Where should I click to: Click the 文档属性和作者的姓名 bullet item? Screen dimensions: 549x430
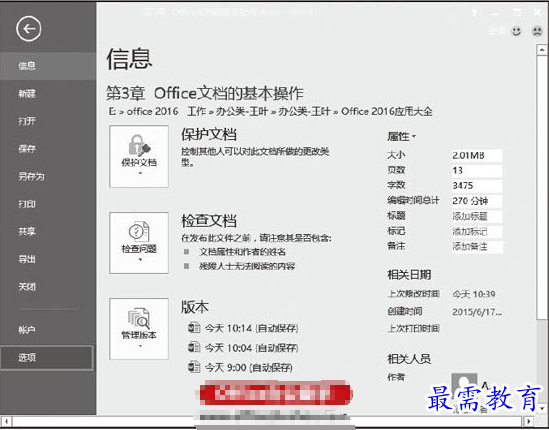242,252
